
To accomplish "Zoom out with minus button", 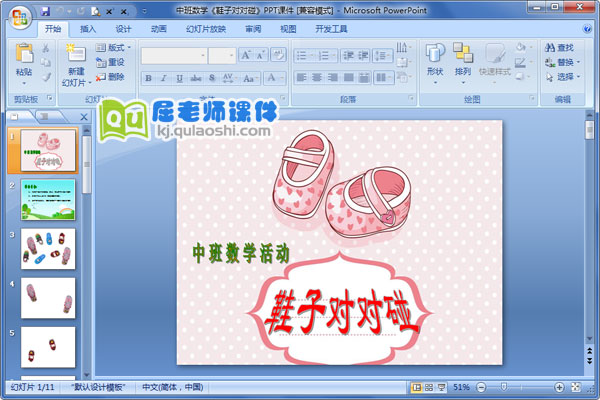I will coord(481,387).
